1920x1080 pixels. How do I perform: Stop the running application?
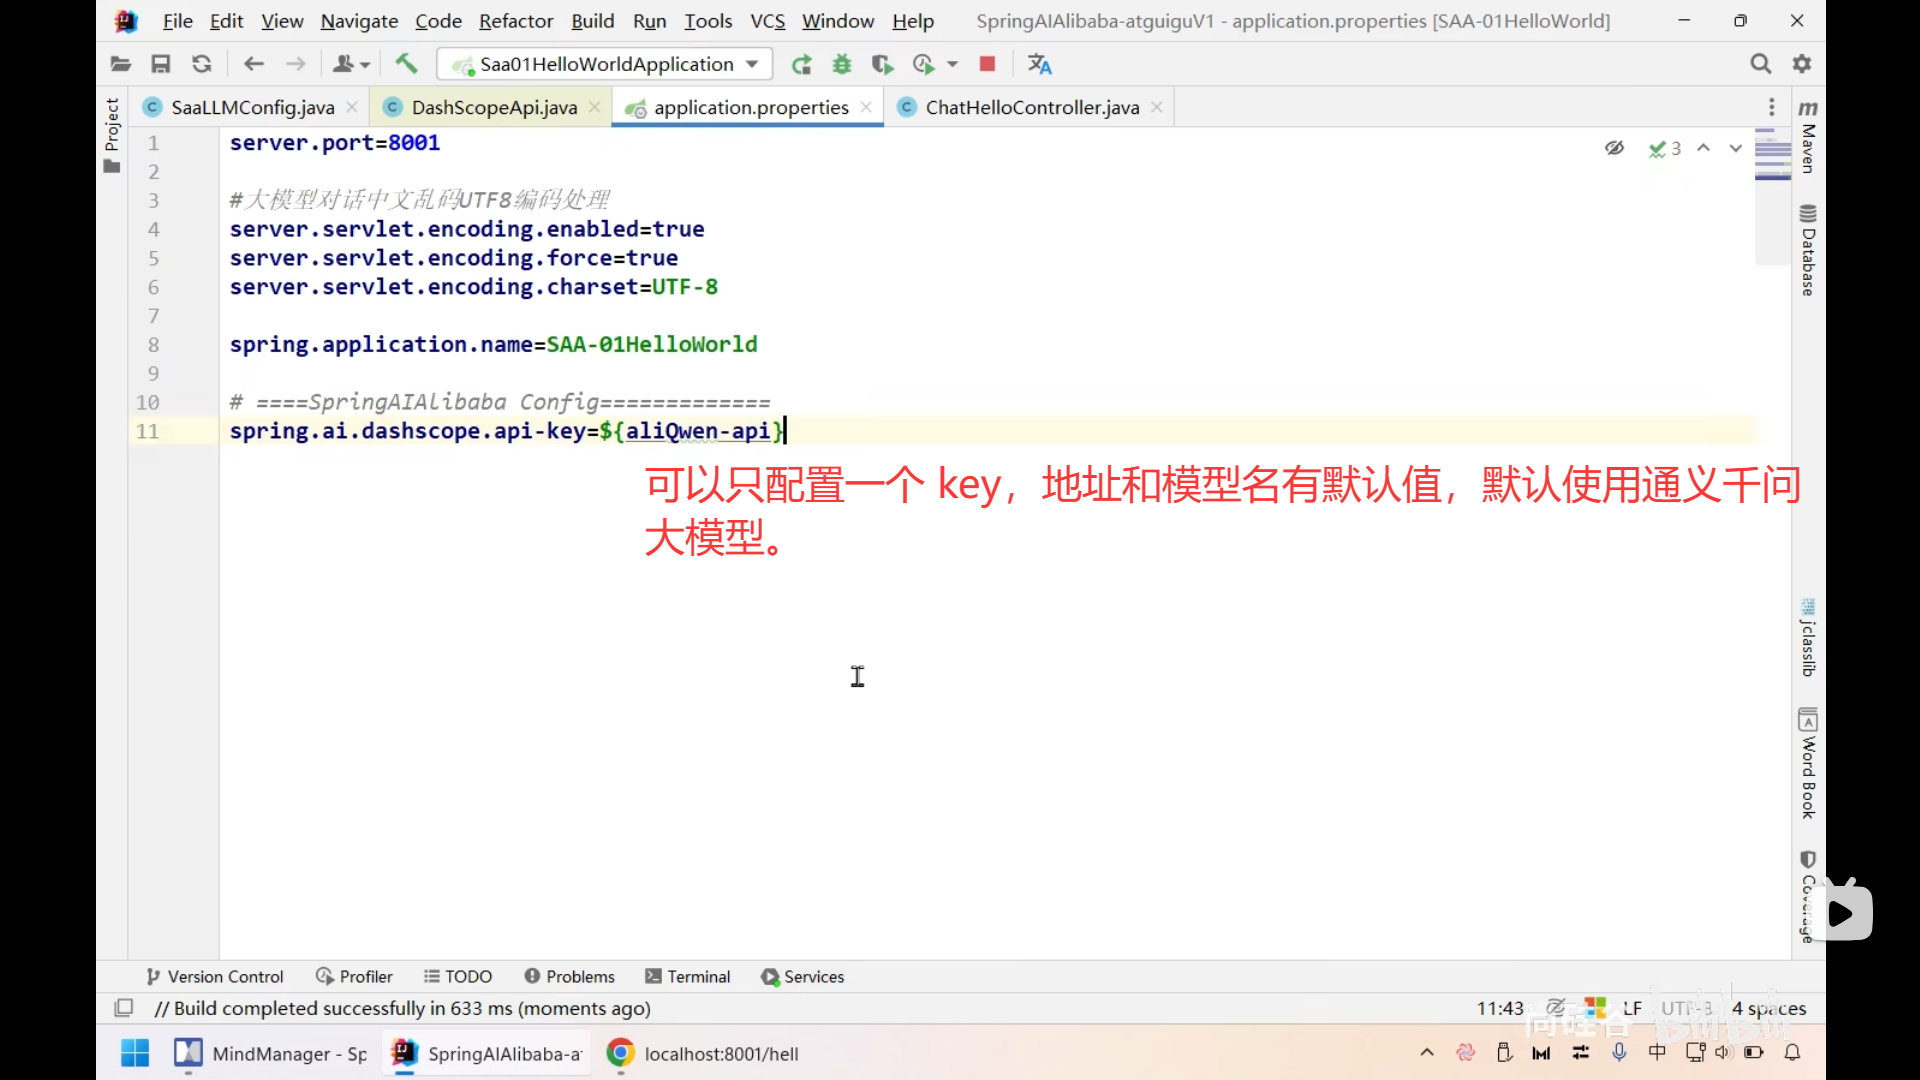[x=987, y=64]
